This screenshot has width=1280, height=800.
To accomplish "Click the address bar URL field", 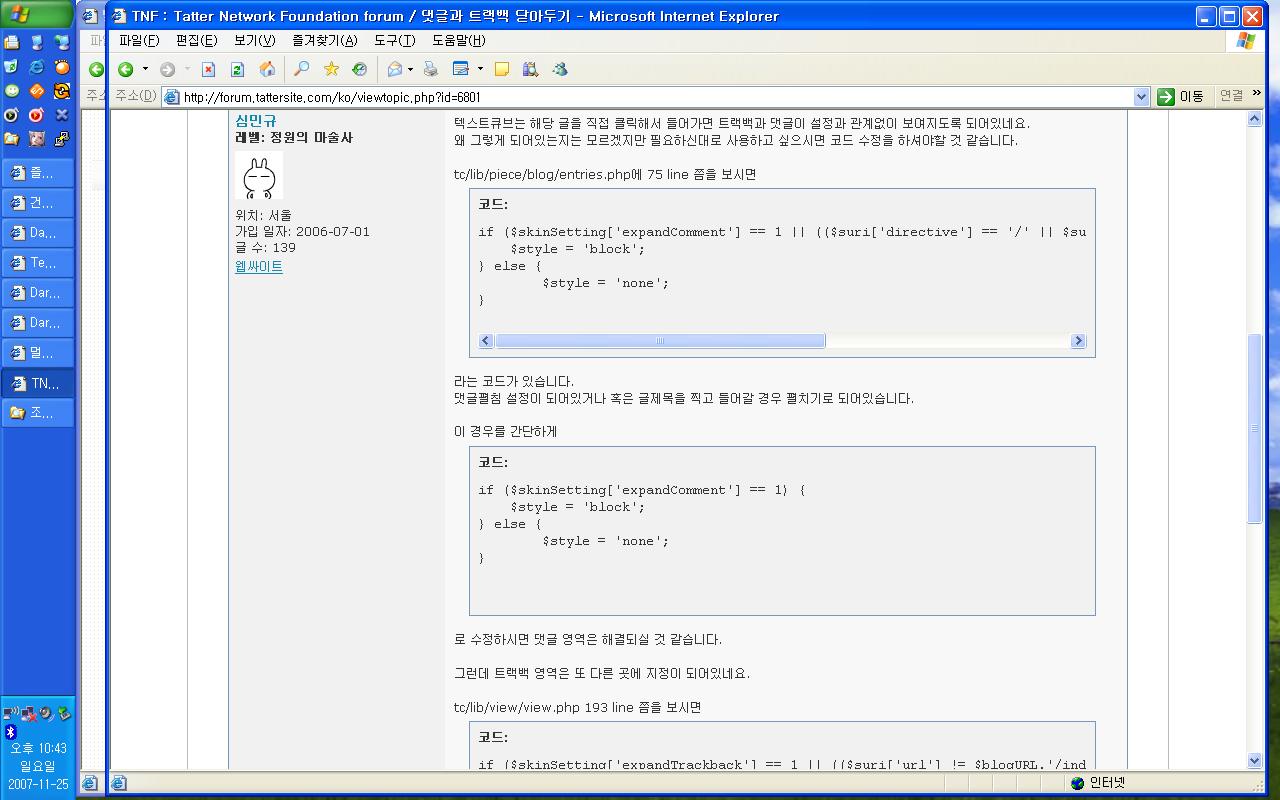I will 650,97.
